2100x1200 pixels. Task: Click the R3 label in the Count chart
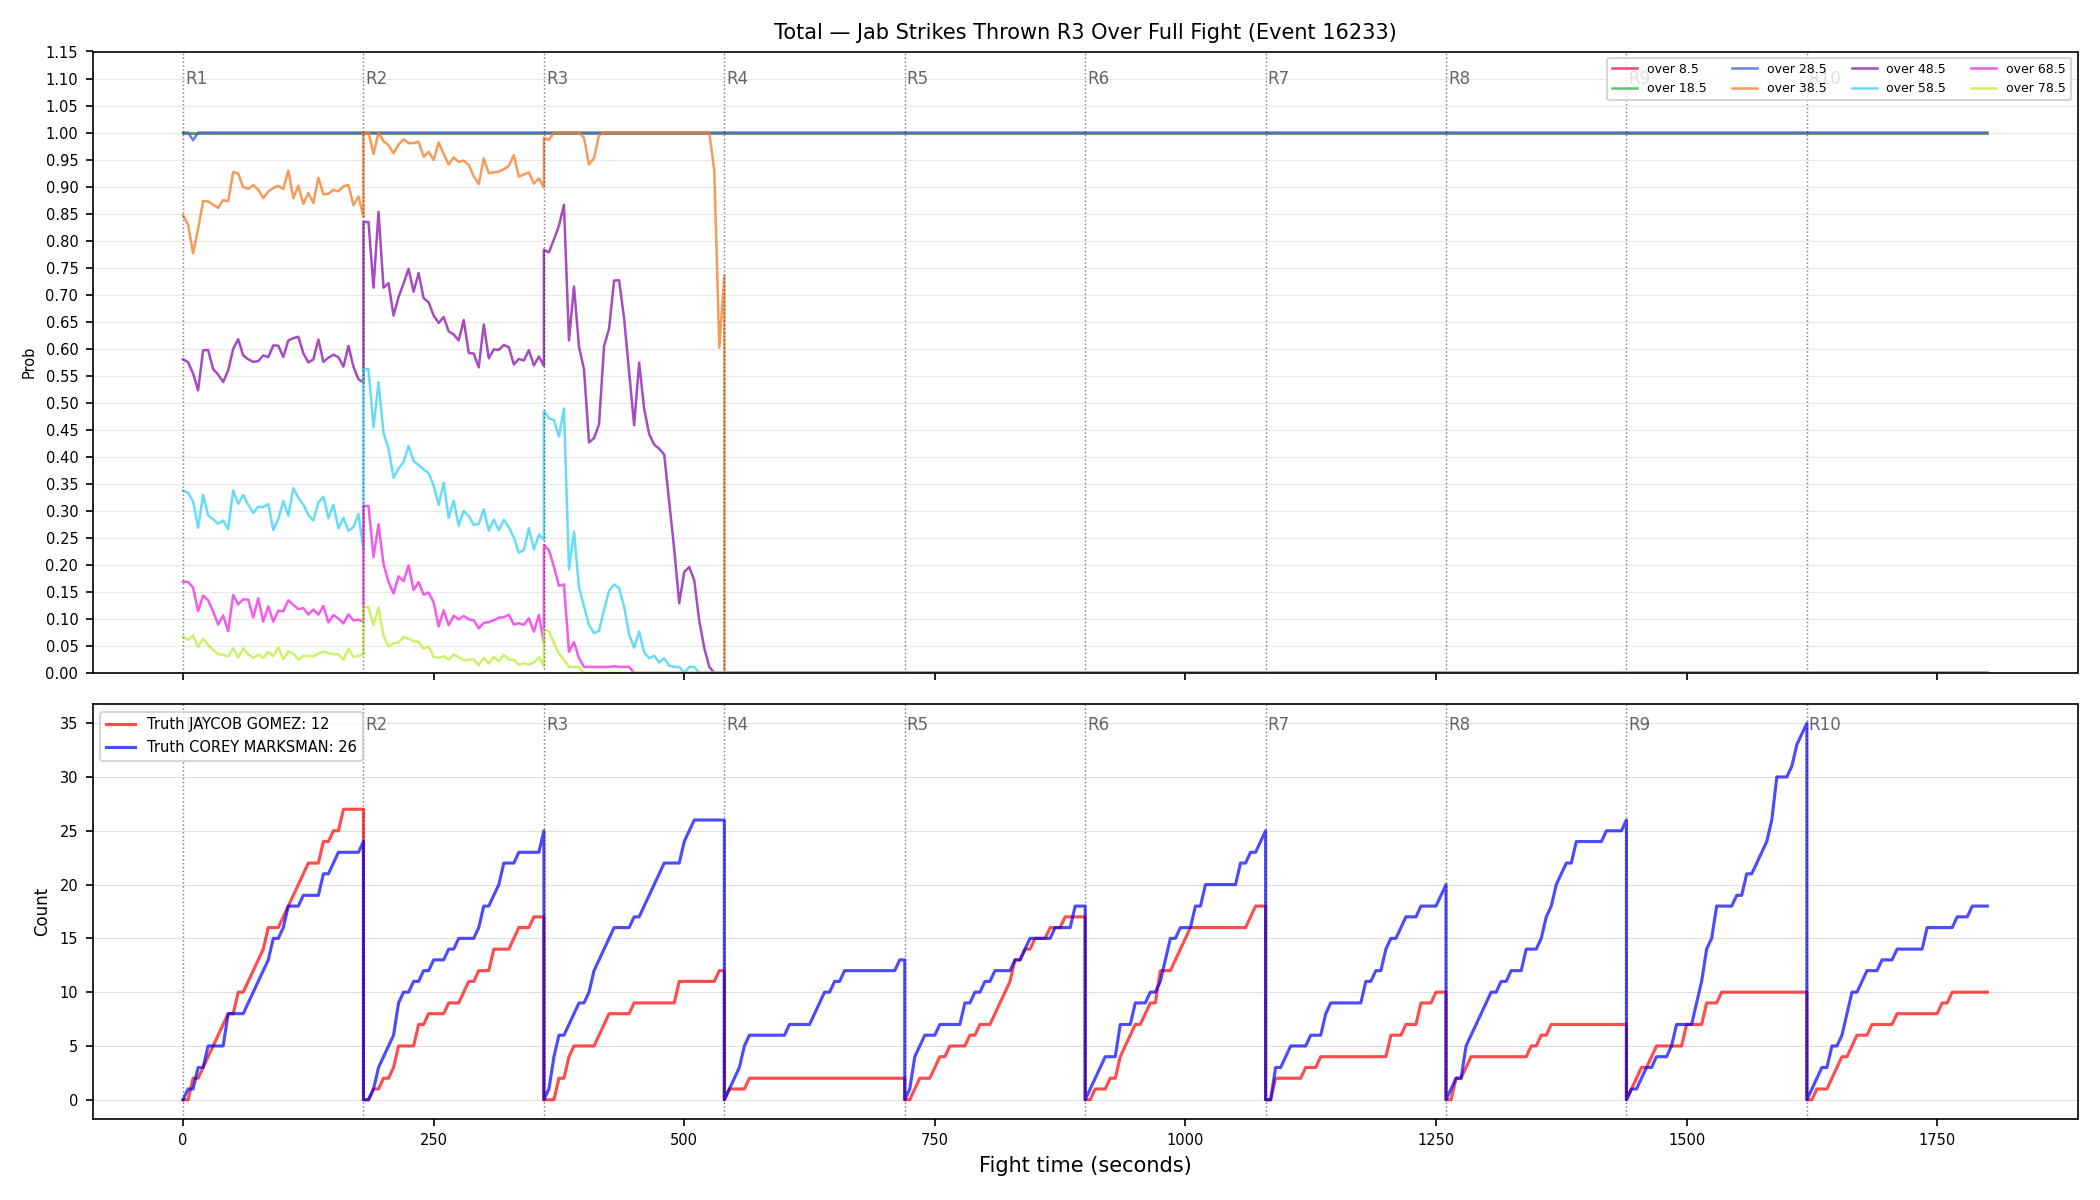[x=557, y=724]
